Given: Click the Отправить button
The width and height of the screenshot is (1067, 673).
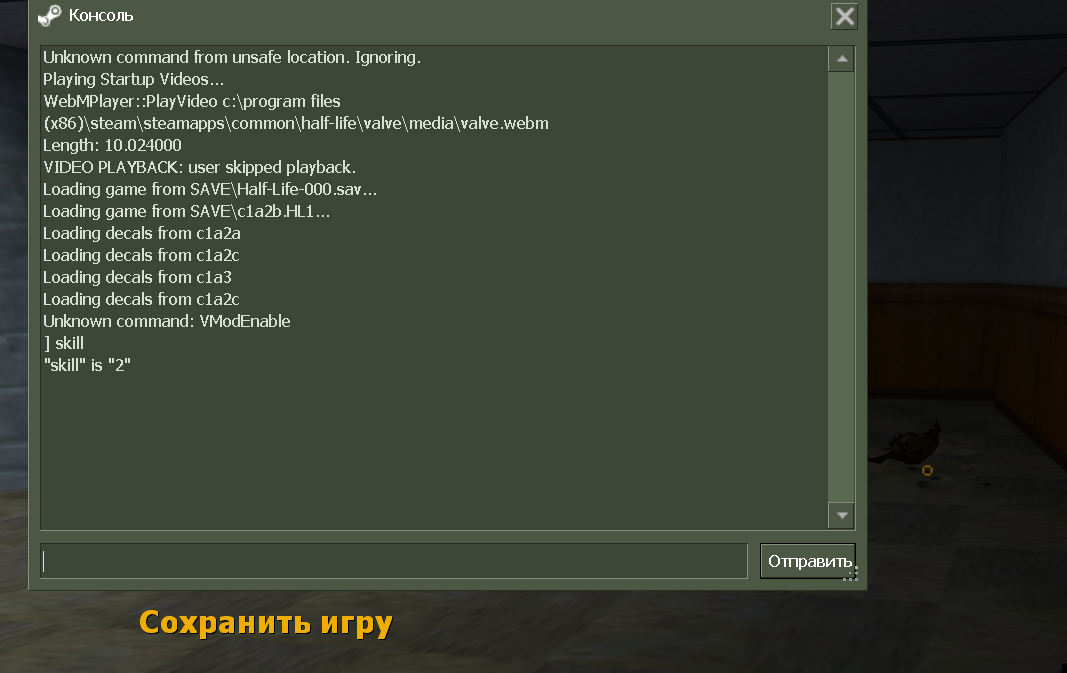Looking at the screenshot, I should (808, 561).
